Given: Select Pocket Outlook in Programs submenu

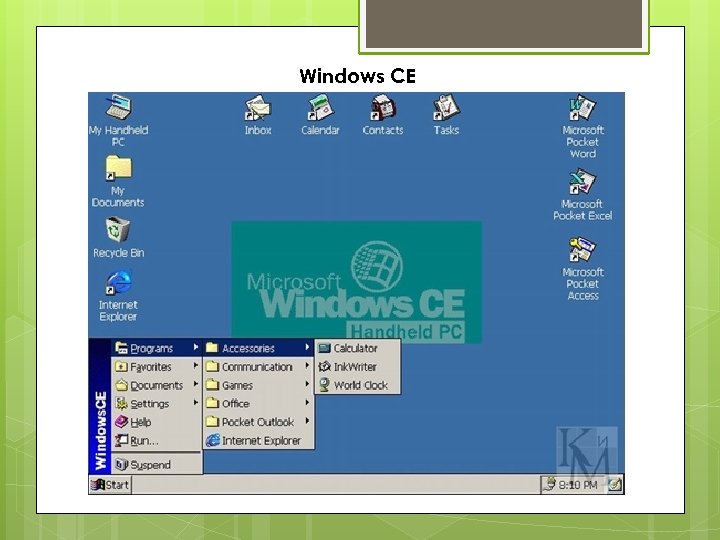Looking at the screenshot, I should click(x=259, y=422).
